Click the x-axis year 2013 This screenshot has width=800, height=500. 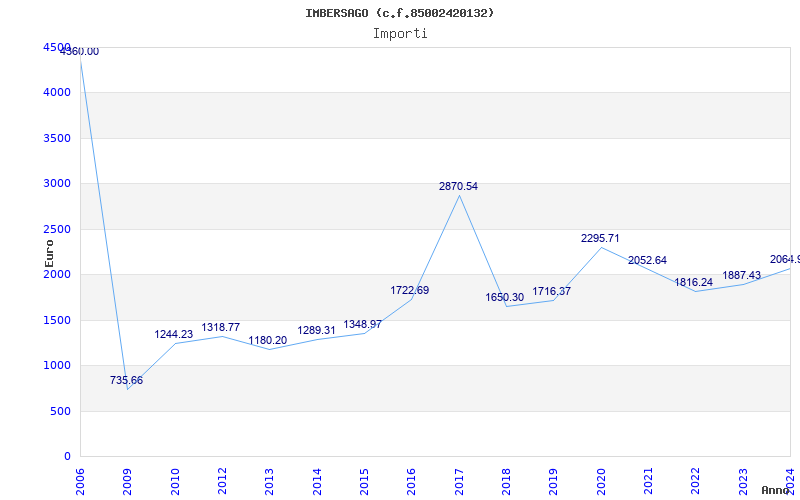tap(269, 482)
